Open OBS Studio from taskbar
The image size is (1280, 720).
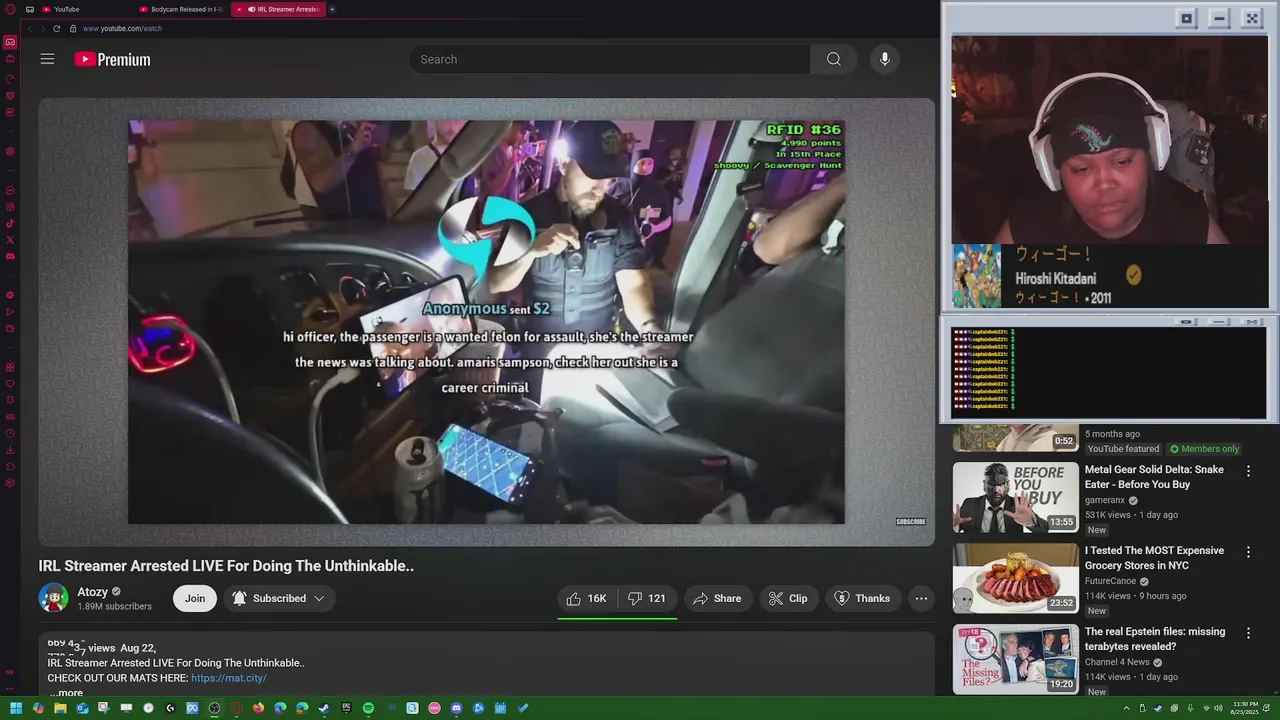click(214, 708)
